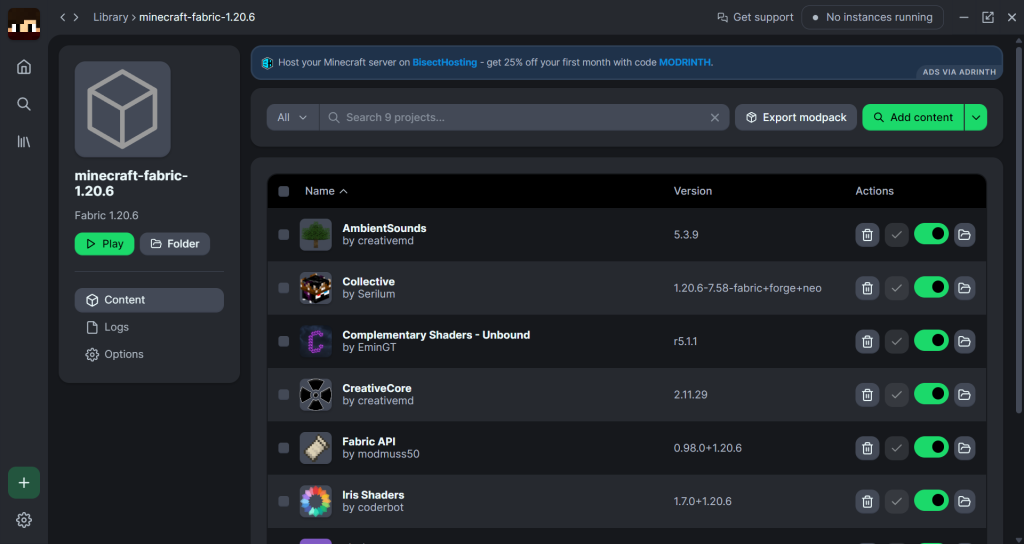Image resolution: width=1024 pixels, height=544 pixels.
Task: Switch to the Logs tab
Action: (x=116, y=327)
